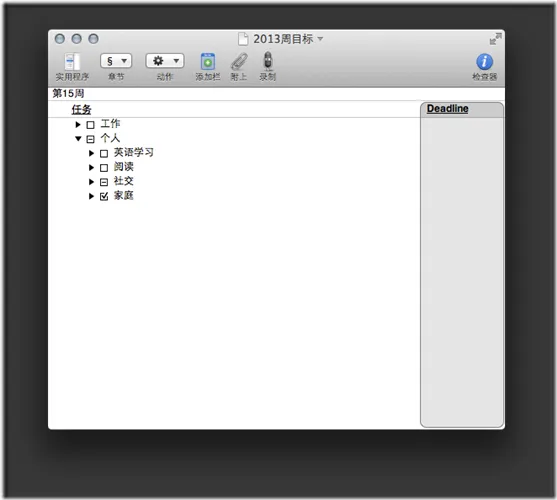This screenshot has height=500, width=557.
Task: Minimize the window with middle title bar button
Action: click(x=76, y=39)
